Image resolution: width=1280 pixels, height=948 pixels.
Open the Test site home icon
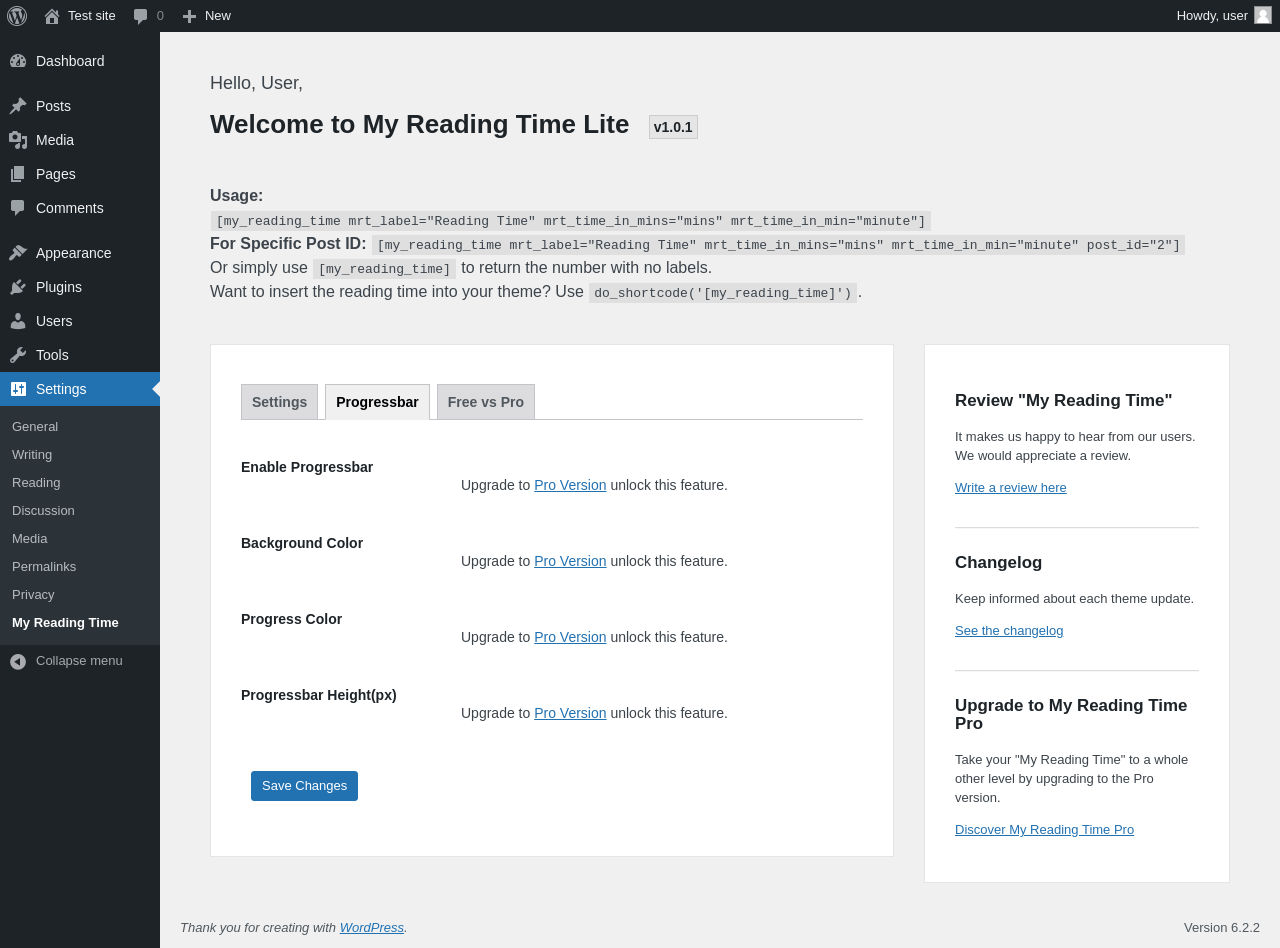point(52,16)
